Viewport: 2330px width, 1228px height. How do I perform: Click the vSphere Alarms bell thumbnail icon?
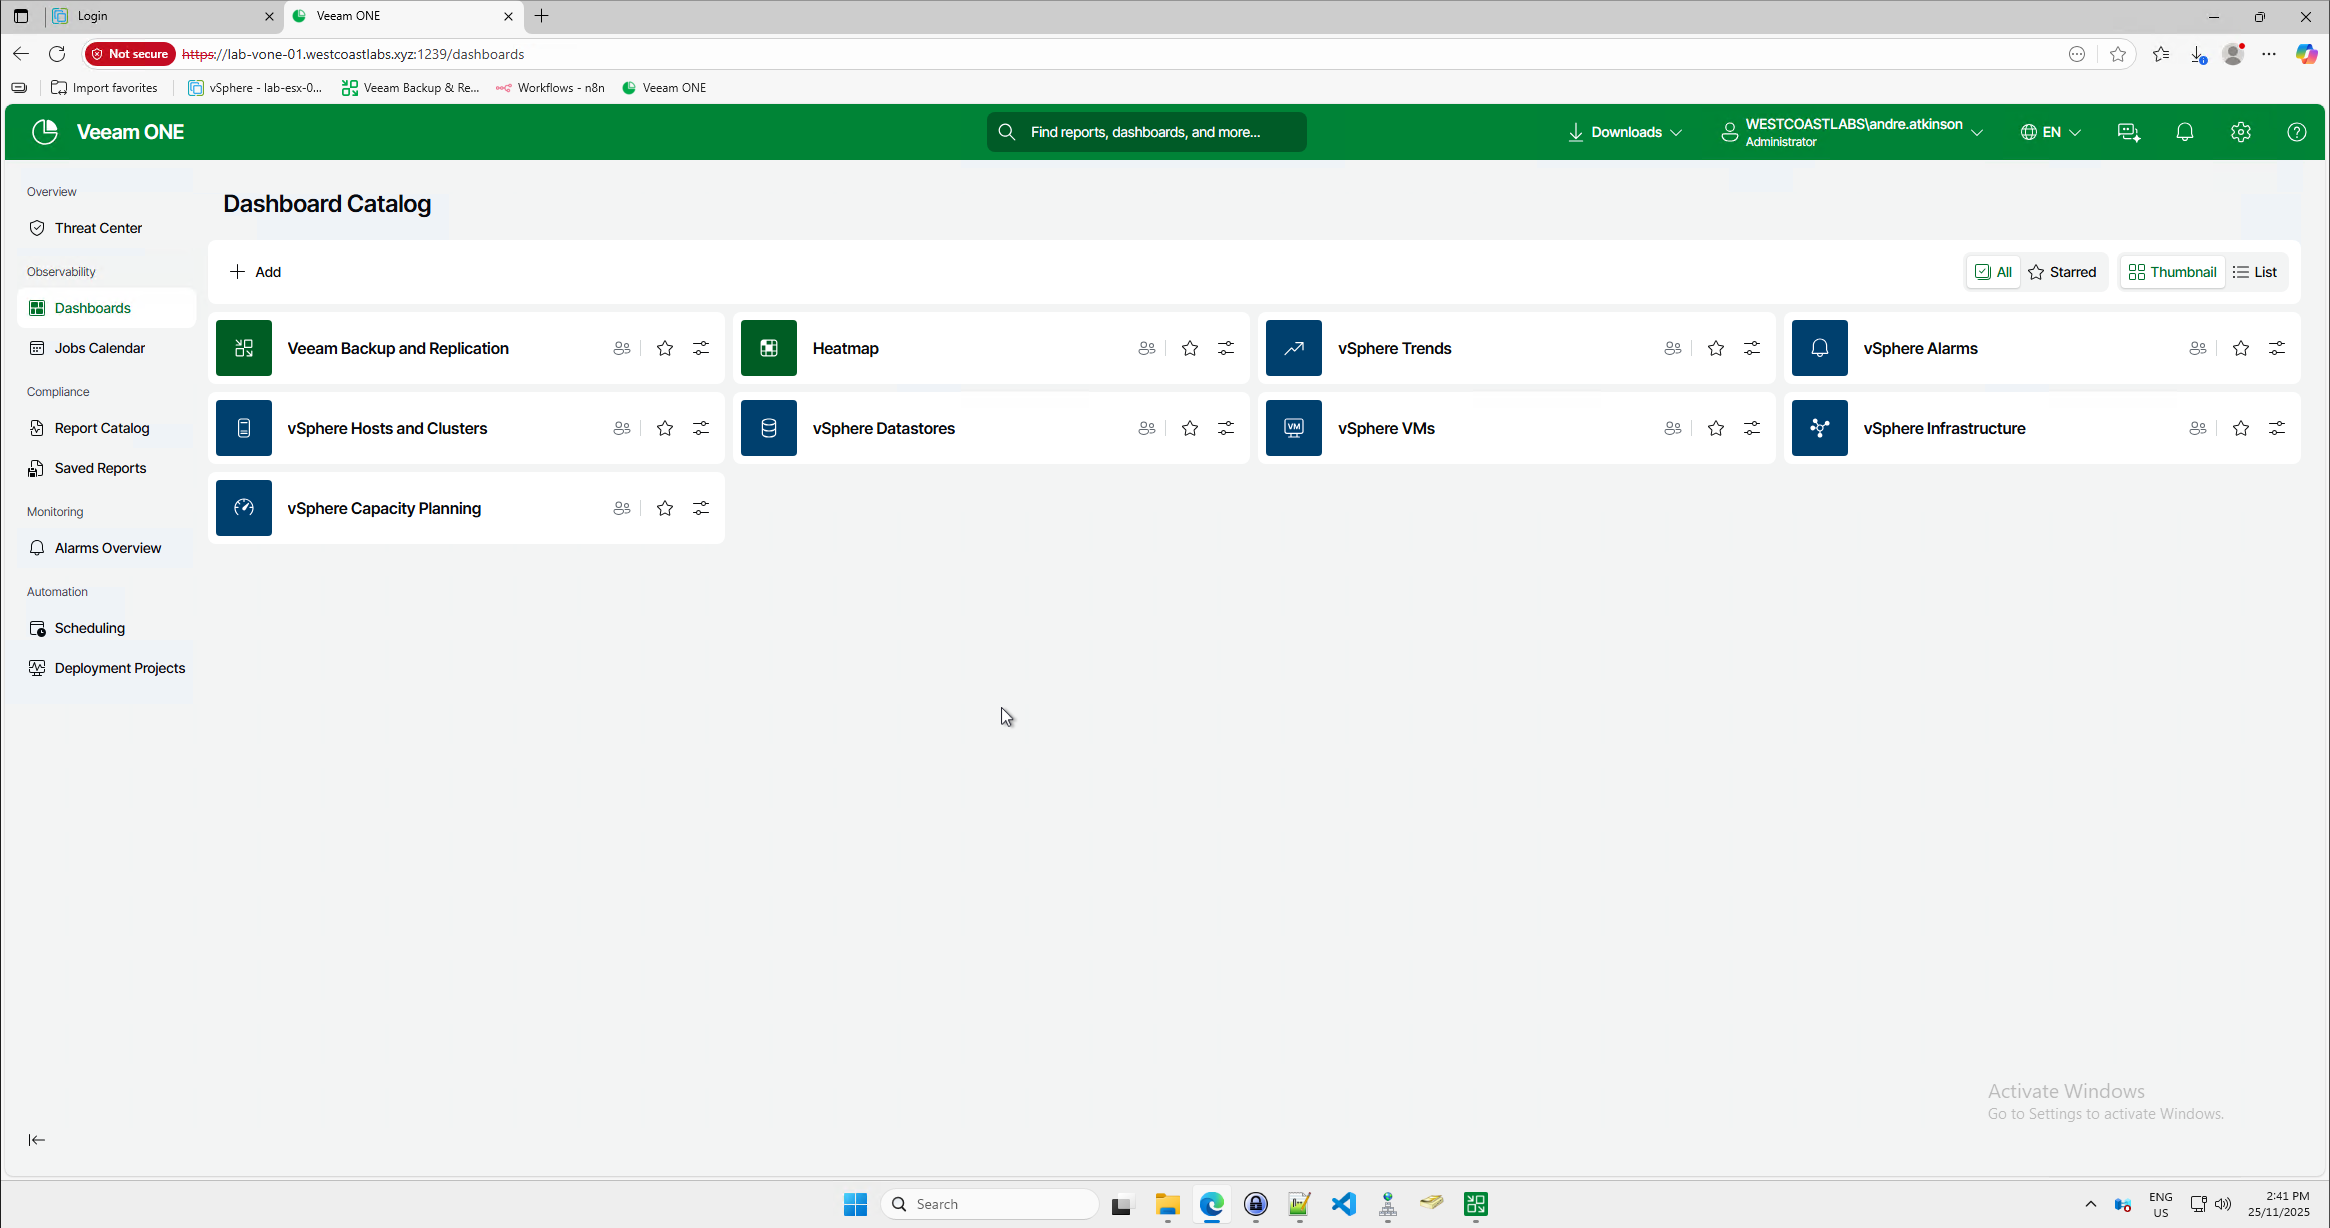point(1819,348)
